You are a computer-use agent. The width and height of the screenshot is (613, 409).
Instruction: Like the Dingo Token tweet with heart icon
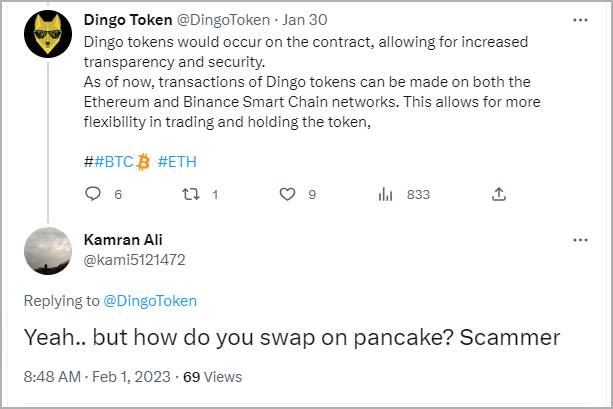point(287,194)
